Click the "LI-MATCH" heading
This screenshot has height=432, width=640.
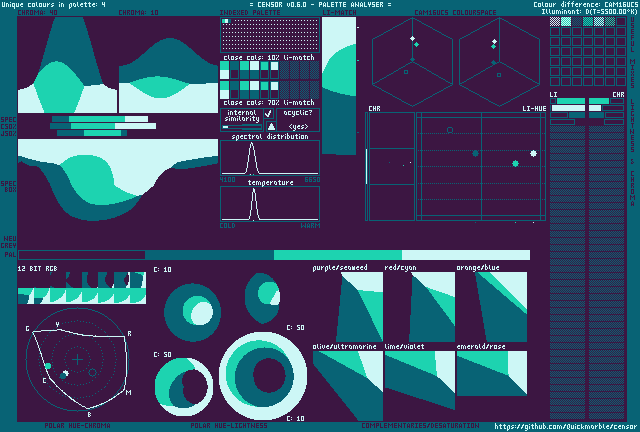coord(340,13)
